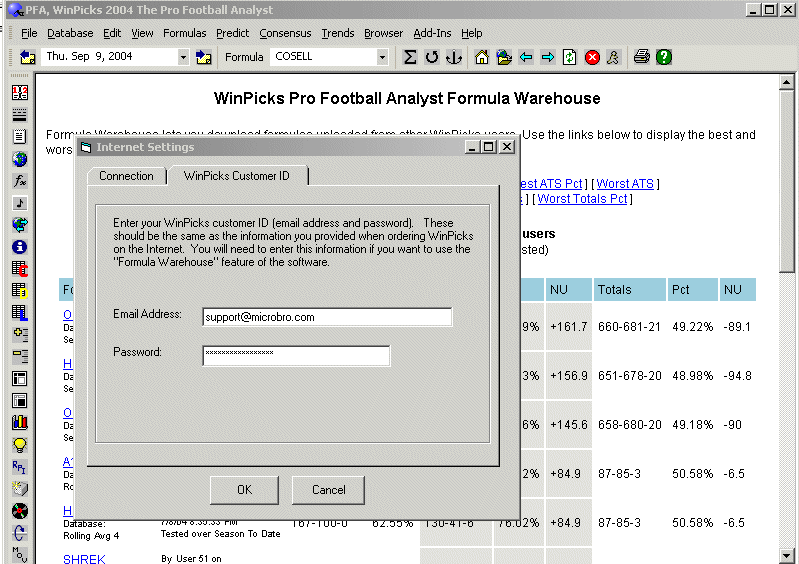Open the table with red C icon

tap(20, 268)
